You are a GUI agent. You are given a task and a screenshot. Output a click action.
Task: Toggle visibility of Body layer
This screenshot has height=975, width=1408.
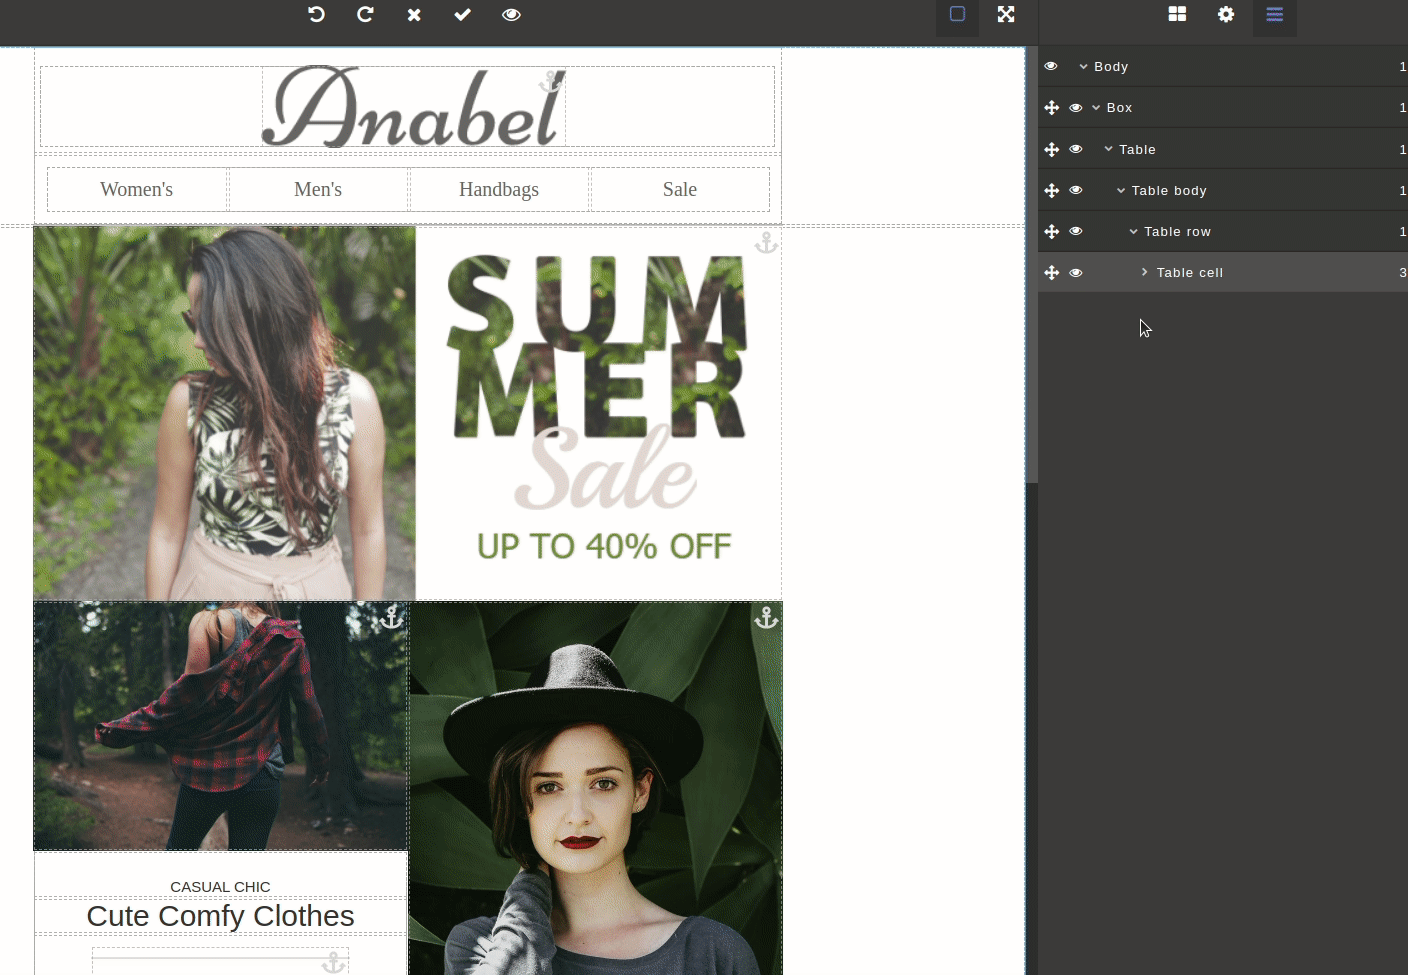(1051, 66)
